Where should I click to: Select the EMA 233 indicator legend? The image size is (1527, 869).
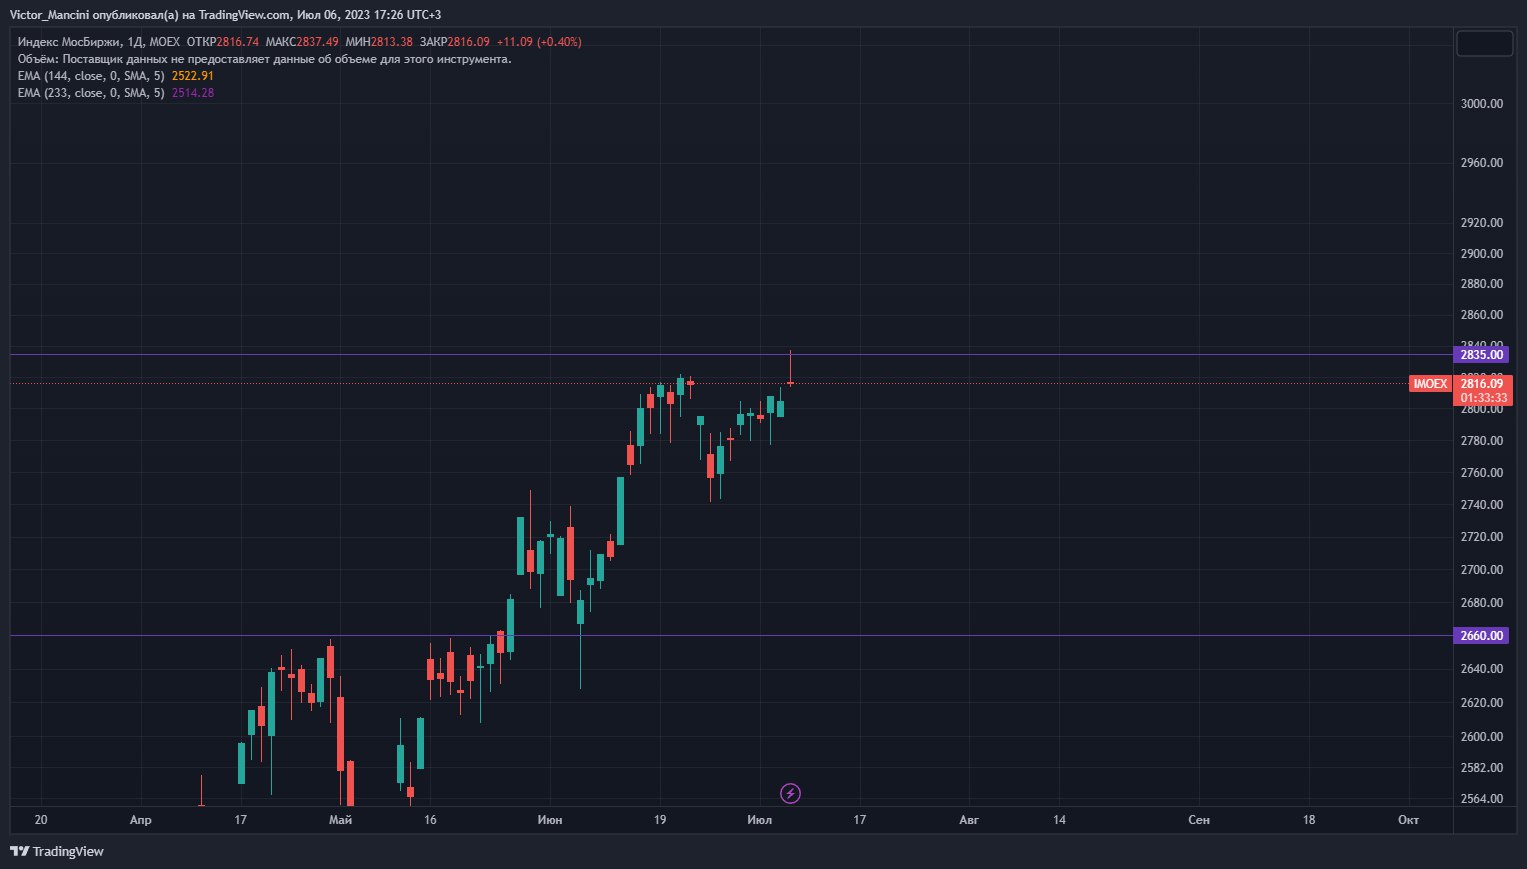pos(90,93)
